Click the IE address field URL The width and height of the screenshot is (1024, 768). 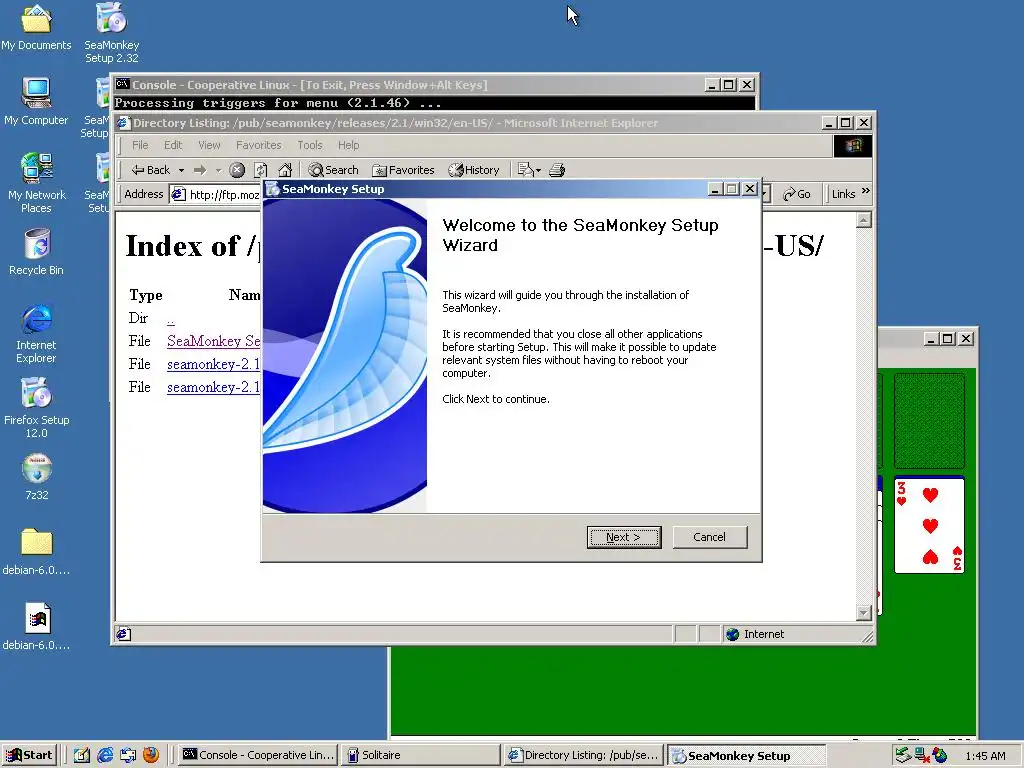[x=225, y=195]
